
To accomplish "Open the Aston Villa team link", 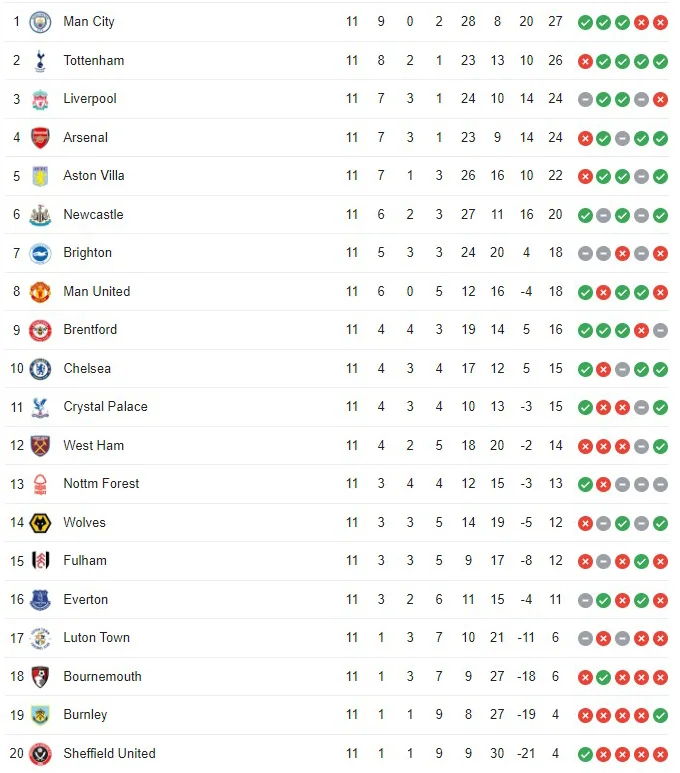I will pyautogui.click(x=94, y=176).
